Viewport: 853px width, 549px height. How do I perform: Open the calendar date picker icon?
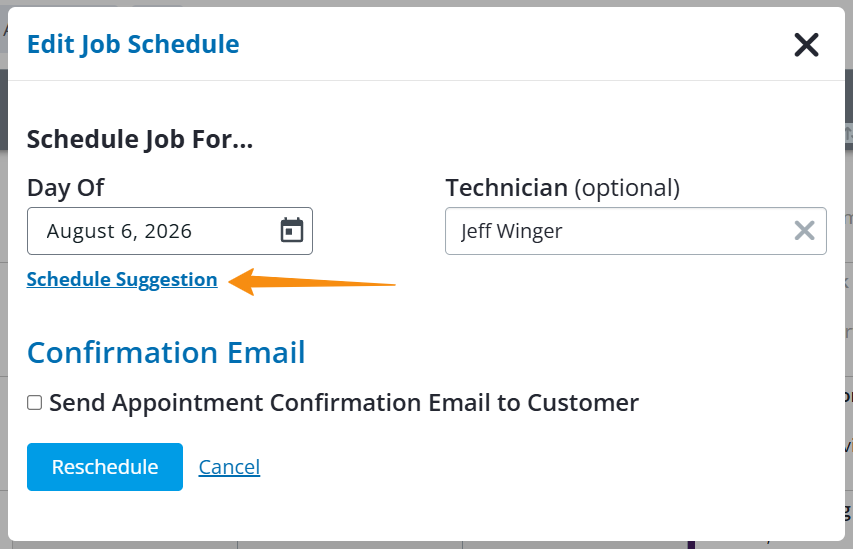tap(292, 230)
